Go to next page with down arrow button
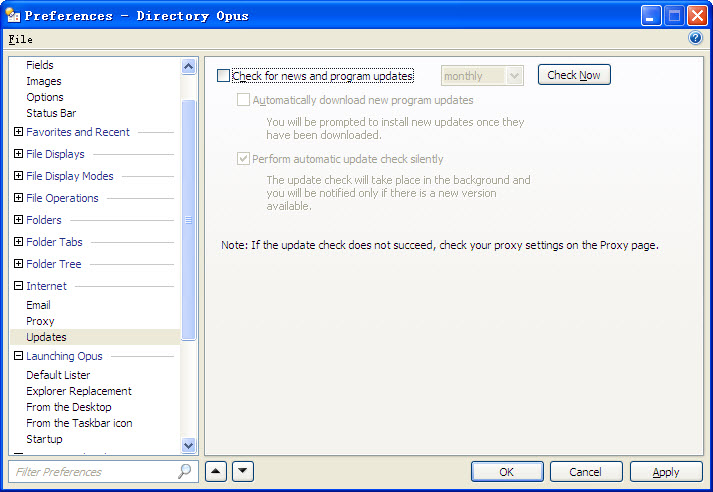This screenshot has height=492, width=713. point(243,471)
